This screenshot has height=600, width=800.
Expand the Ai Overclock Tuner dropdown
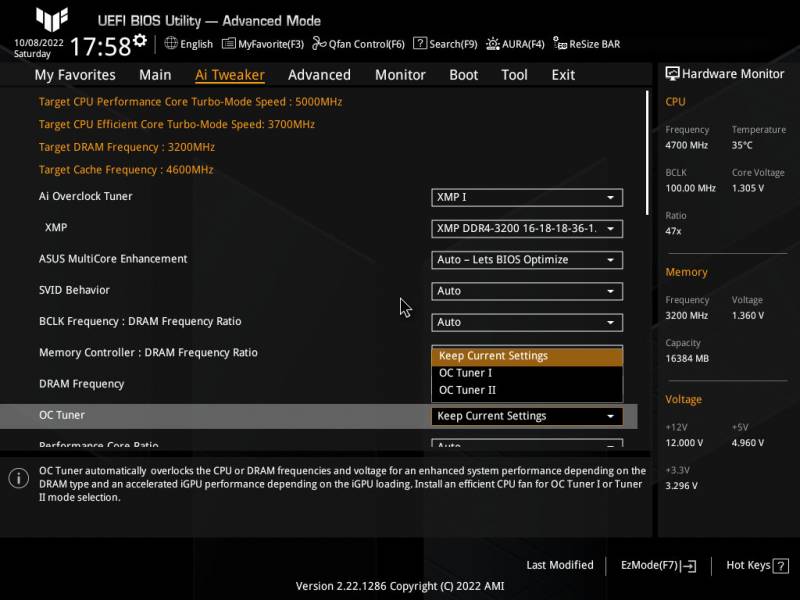coord(527,197)
